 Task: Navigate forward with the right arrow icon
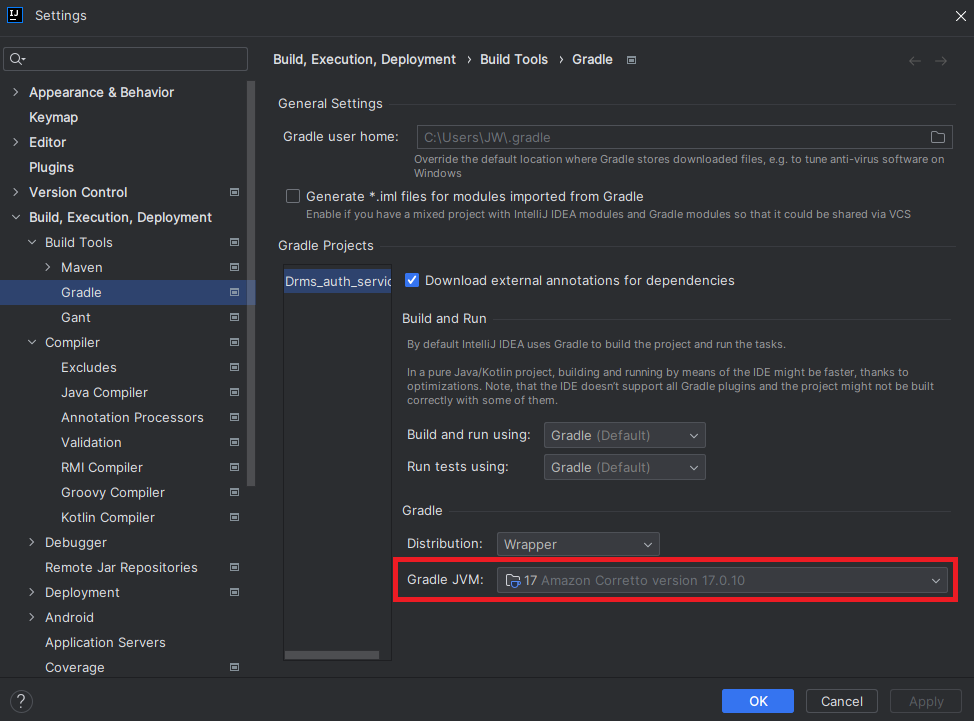tap(941, 61)
